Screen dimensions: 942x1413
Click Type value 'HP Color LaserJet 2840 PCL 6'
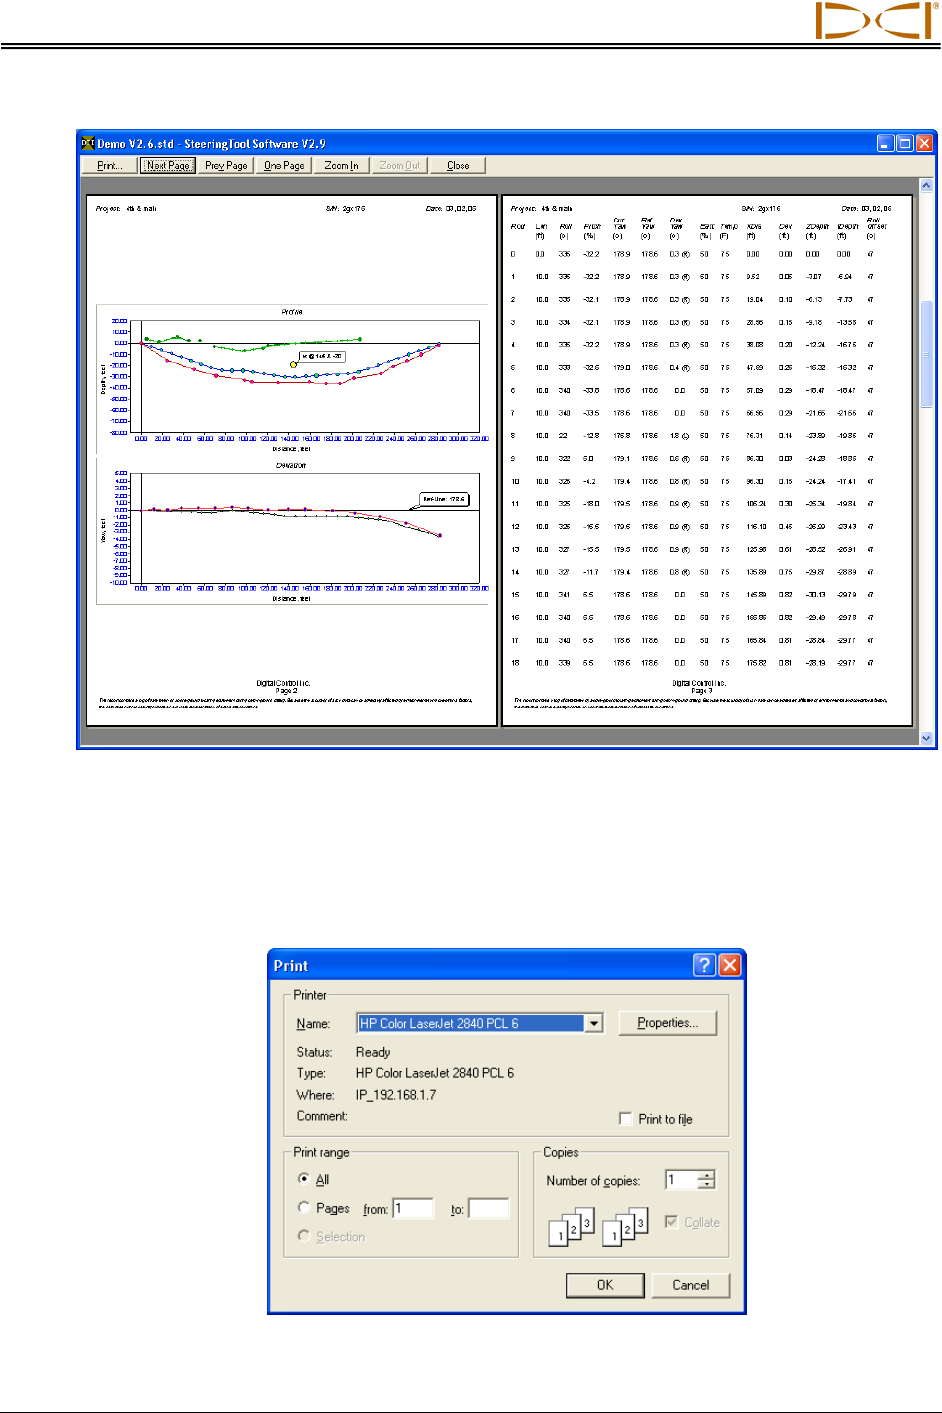pyautogui.click(x=435, y=1073)
